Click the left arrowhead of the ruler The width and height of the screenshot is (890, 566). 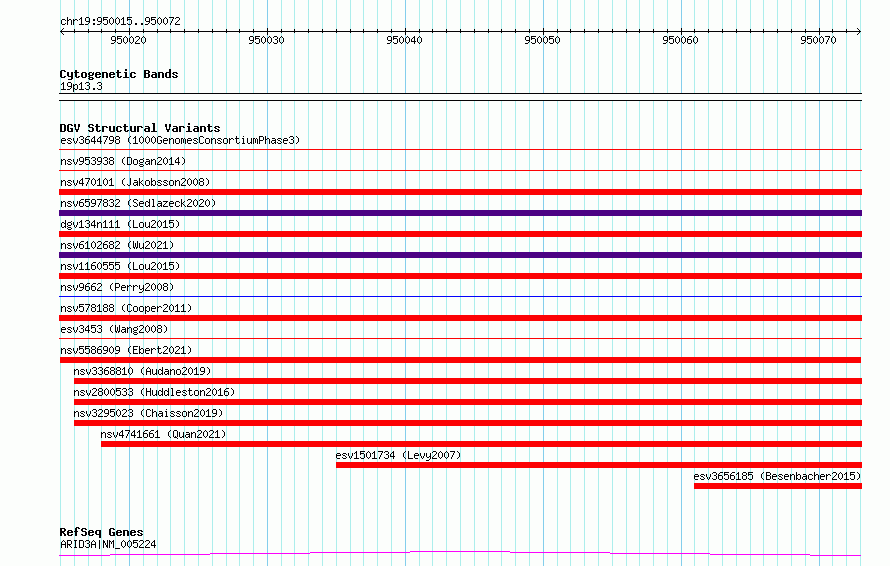pos(62,31)
